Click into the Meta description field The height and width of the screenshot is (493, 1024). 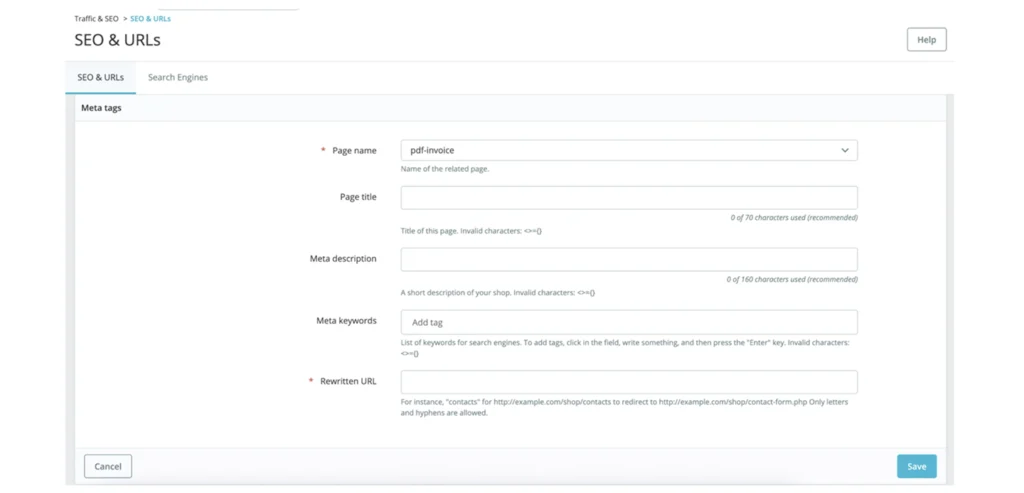coord(629,259)
